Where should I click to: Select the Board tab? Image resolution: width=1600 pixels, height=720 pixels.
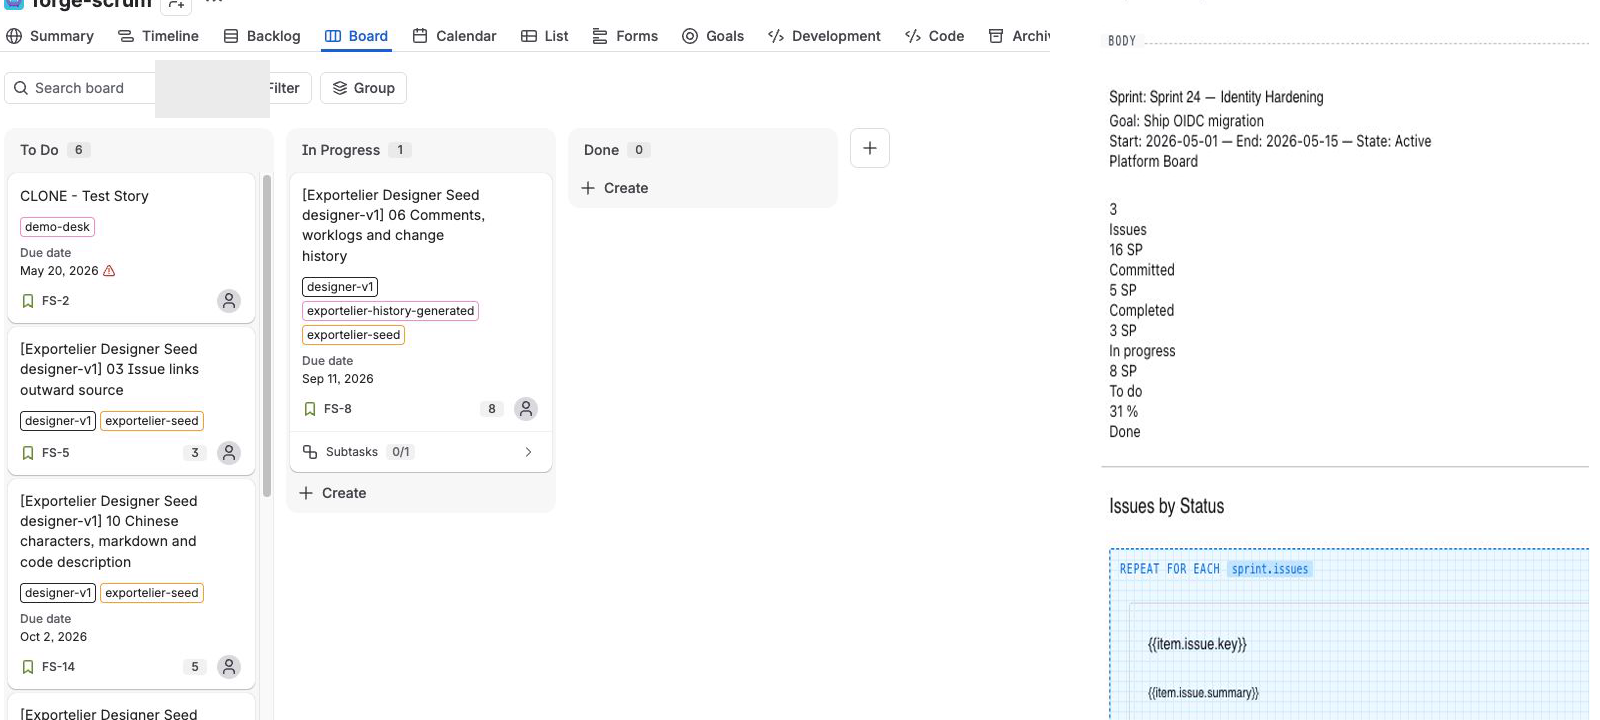(356, 36)
